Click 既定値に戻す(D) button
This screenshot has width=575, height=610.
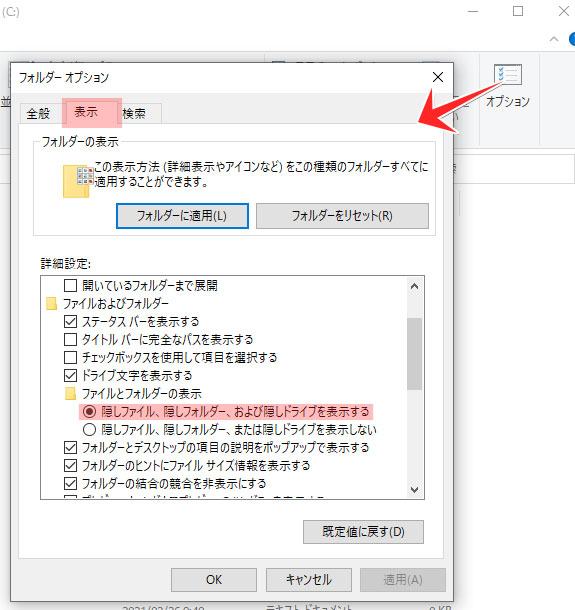click(363, 531)
